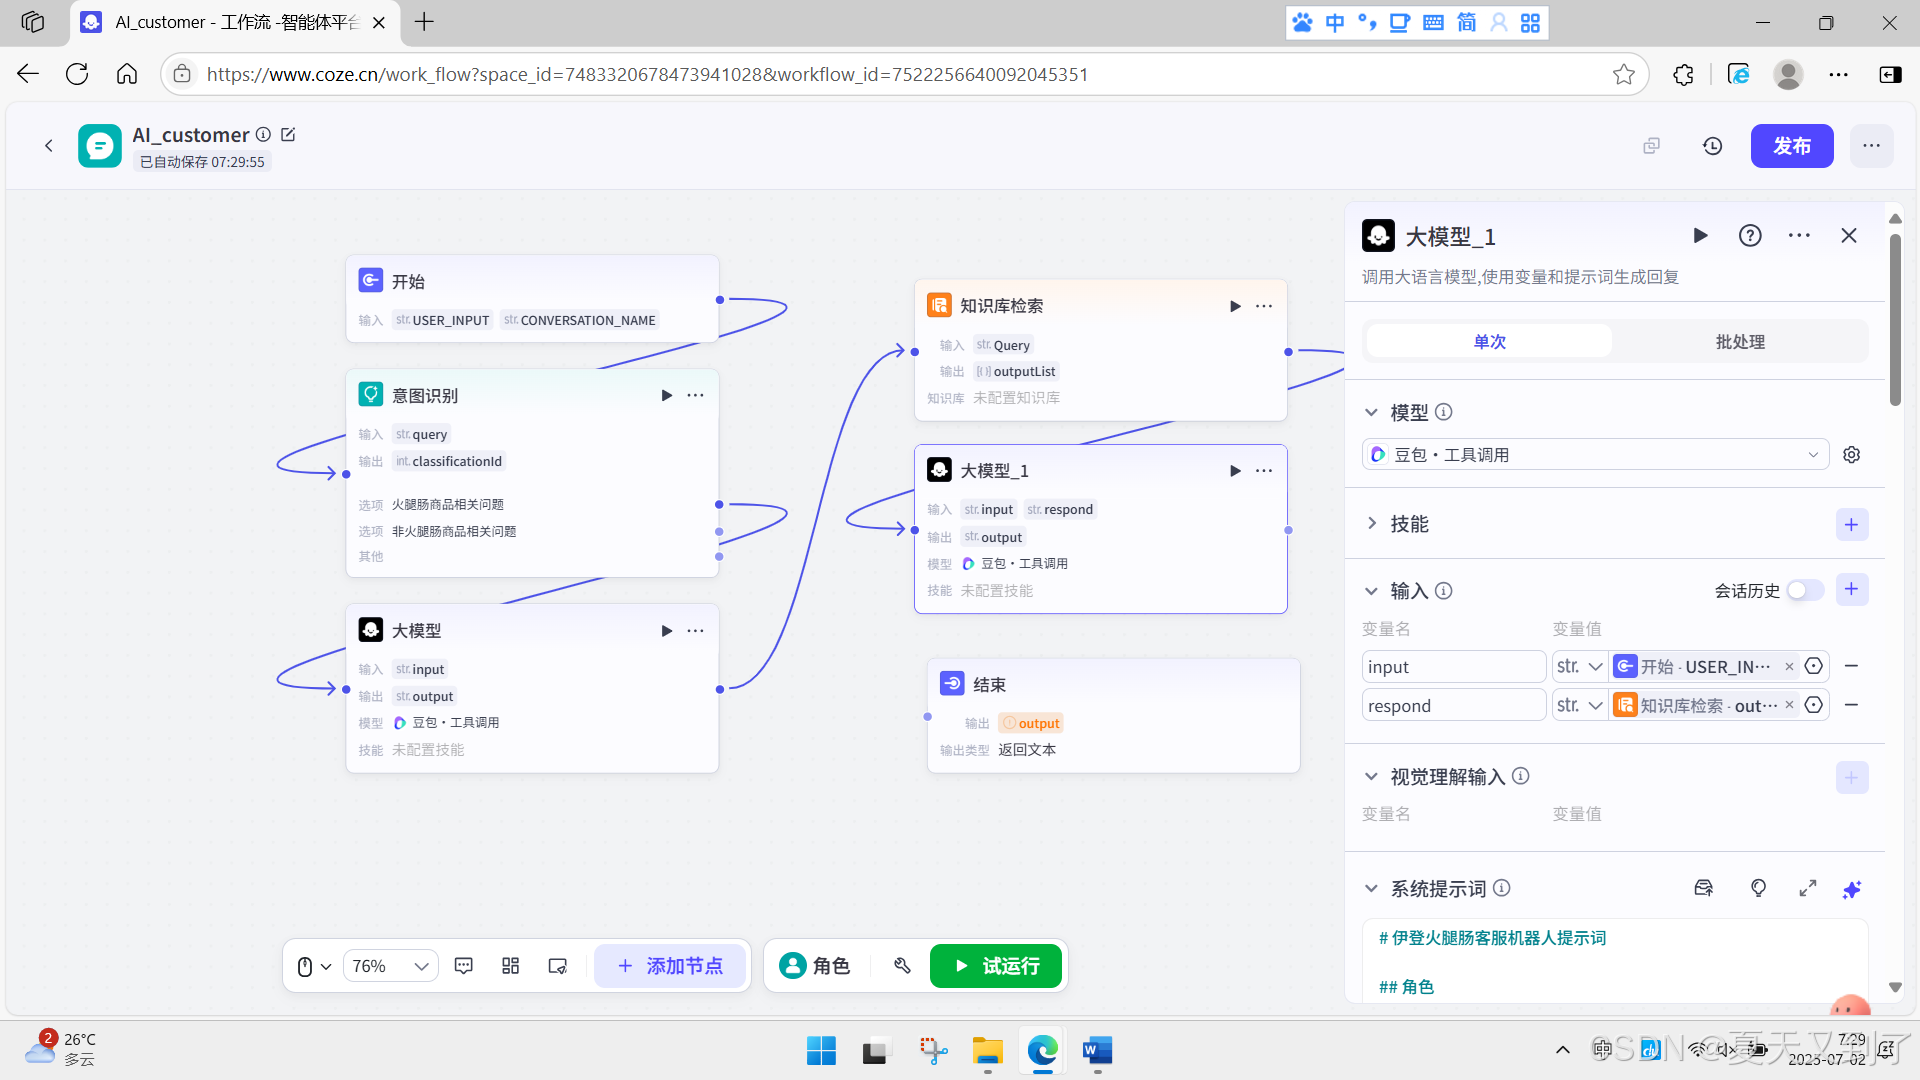Click the 试运行 test run button
The image size is (1920, 1080).
(995, 966)
